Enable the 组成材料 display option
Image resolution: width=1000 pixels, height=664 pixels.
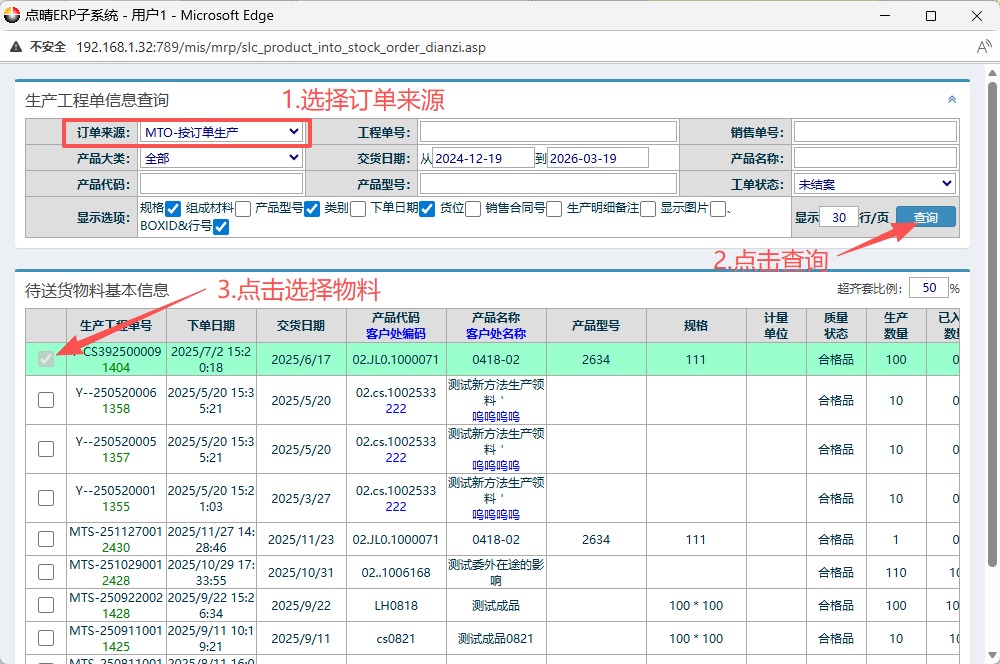[x=243, y=208]
